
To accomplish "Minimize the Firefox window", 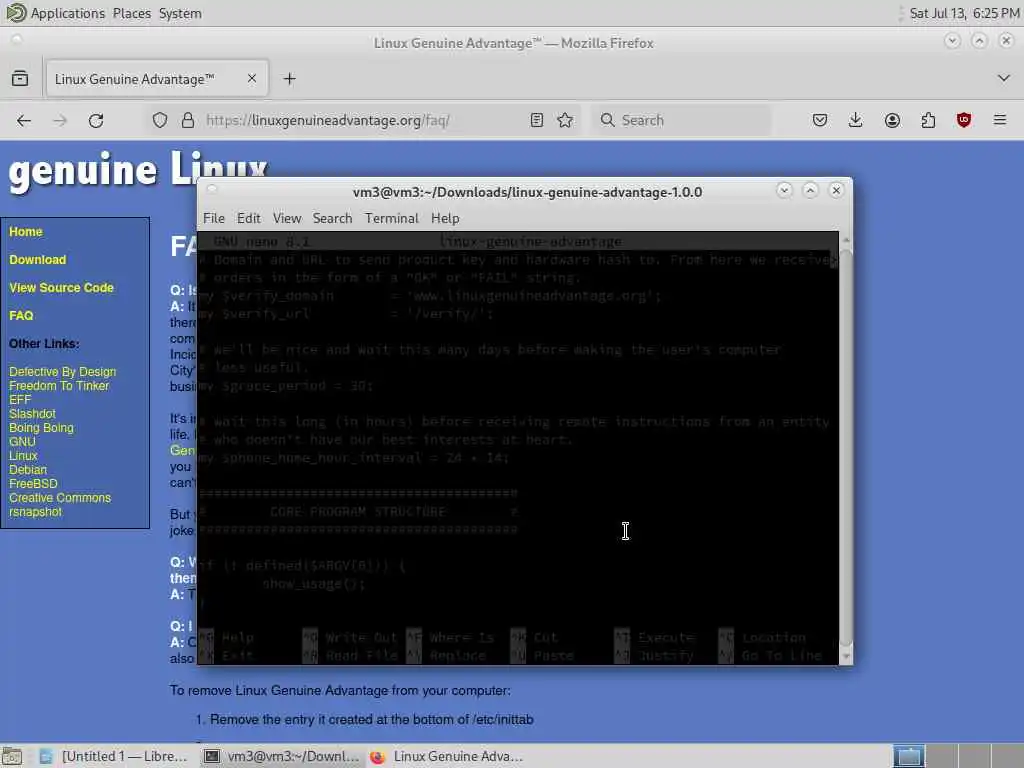I will tap(952, 41).
